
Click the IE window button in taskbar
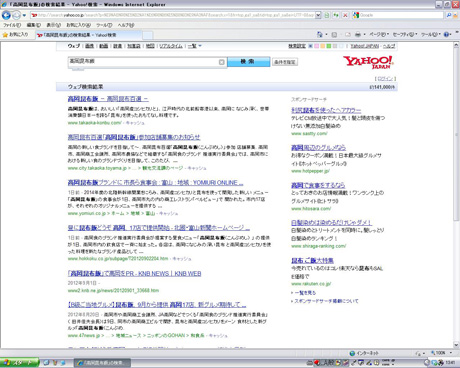(102, 363)
